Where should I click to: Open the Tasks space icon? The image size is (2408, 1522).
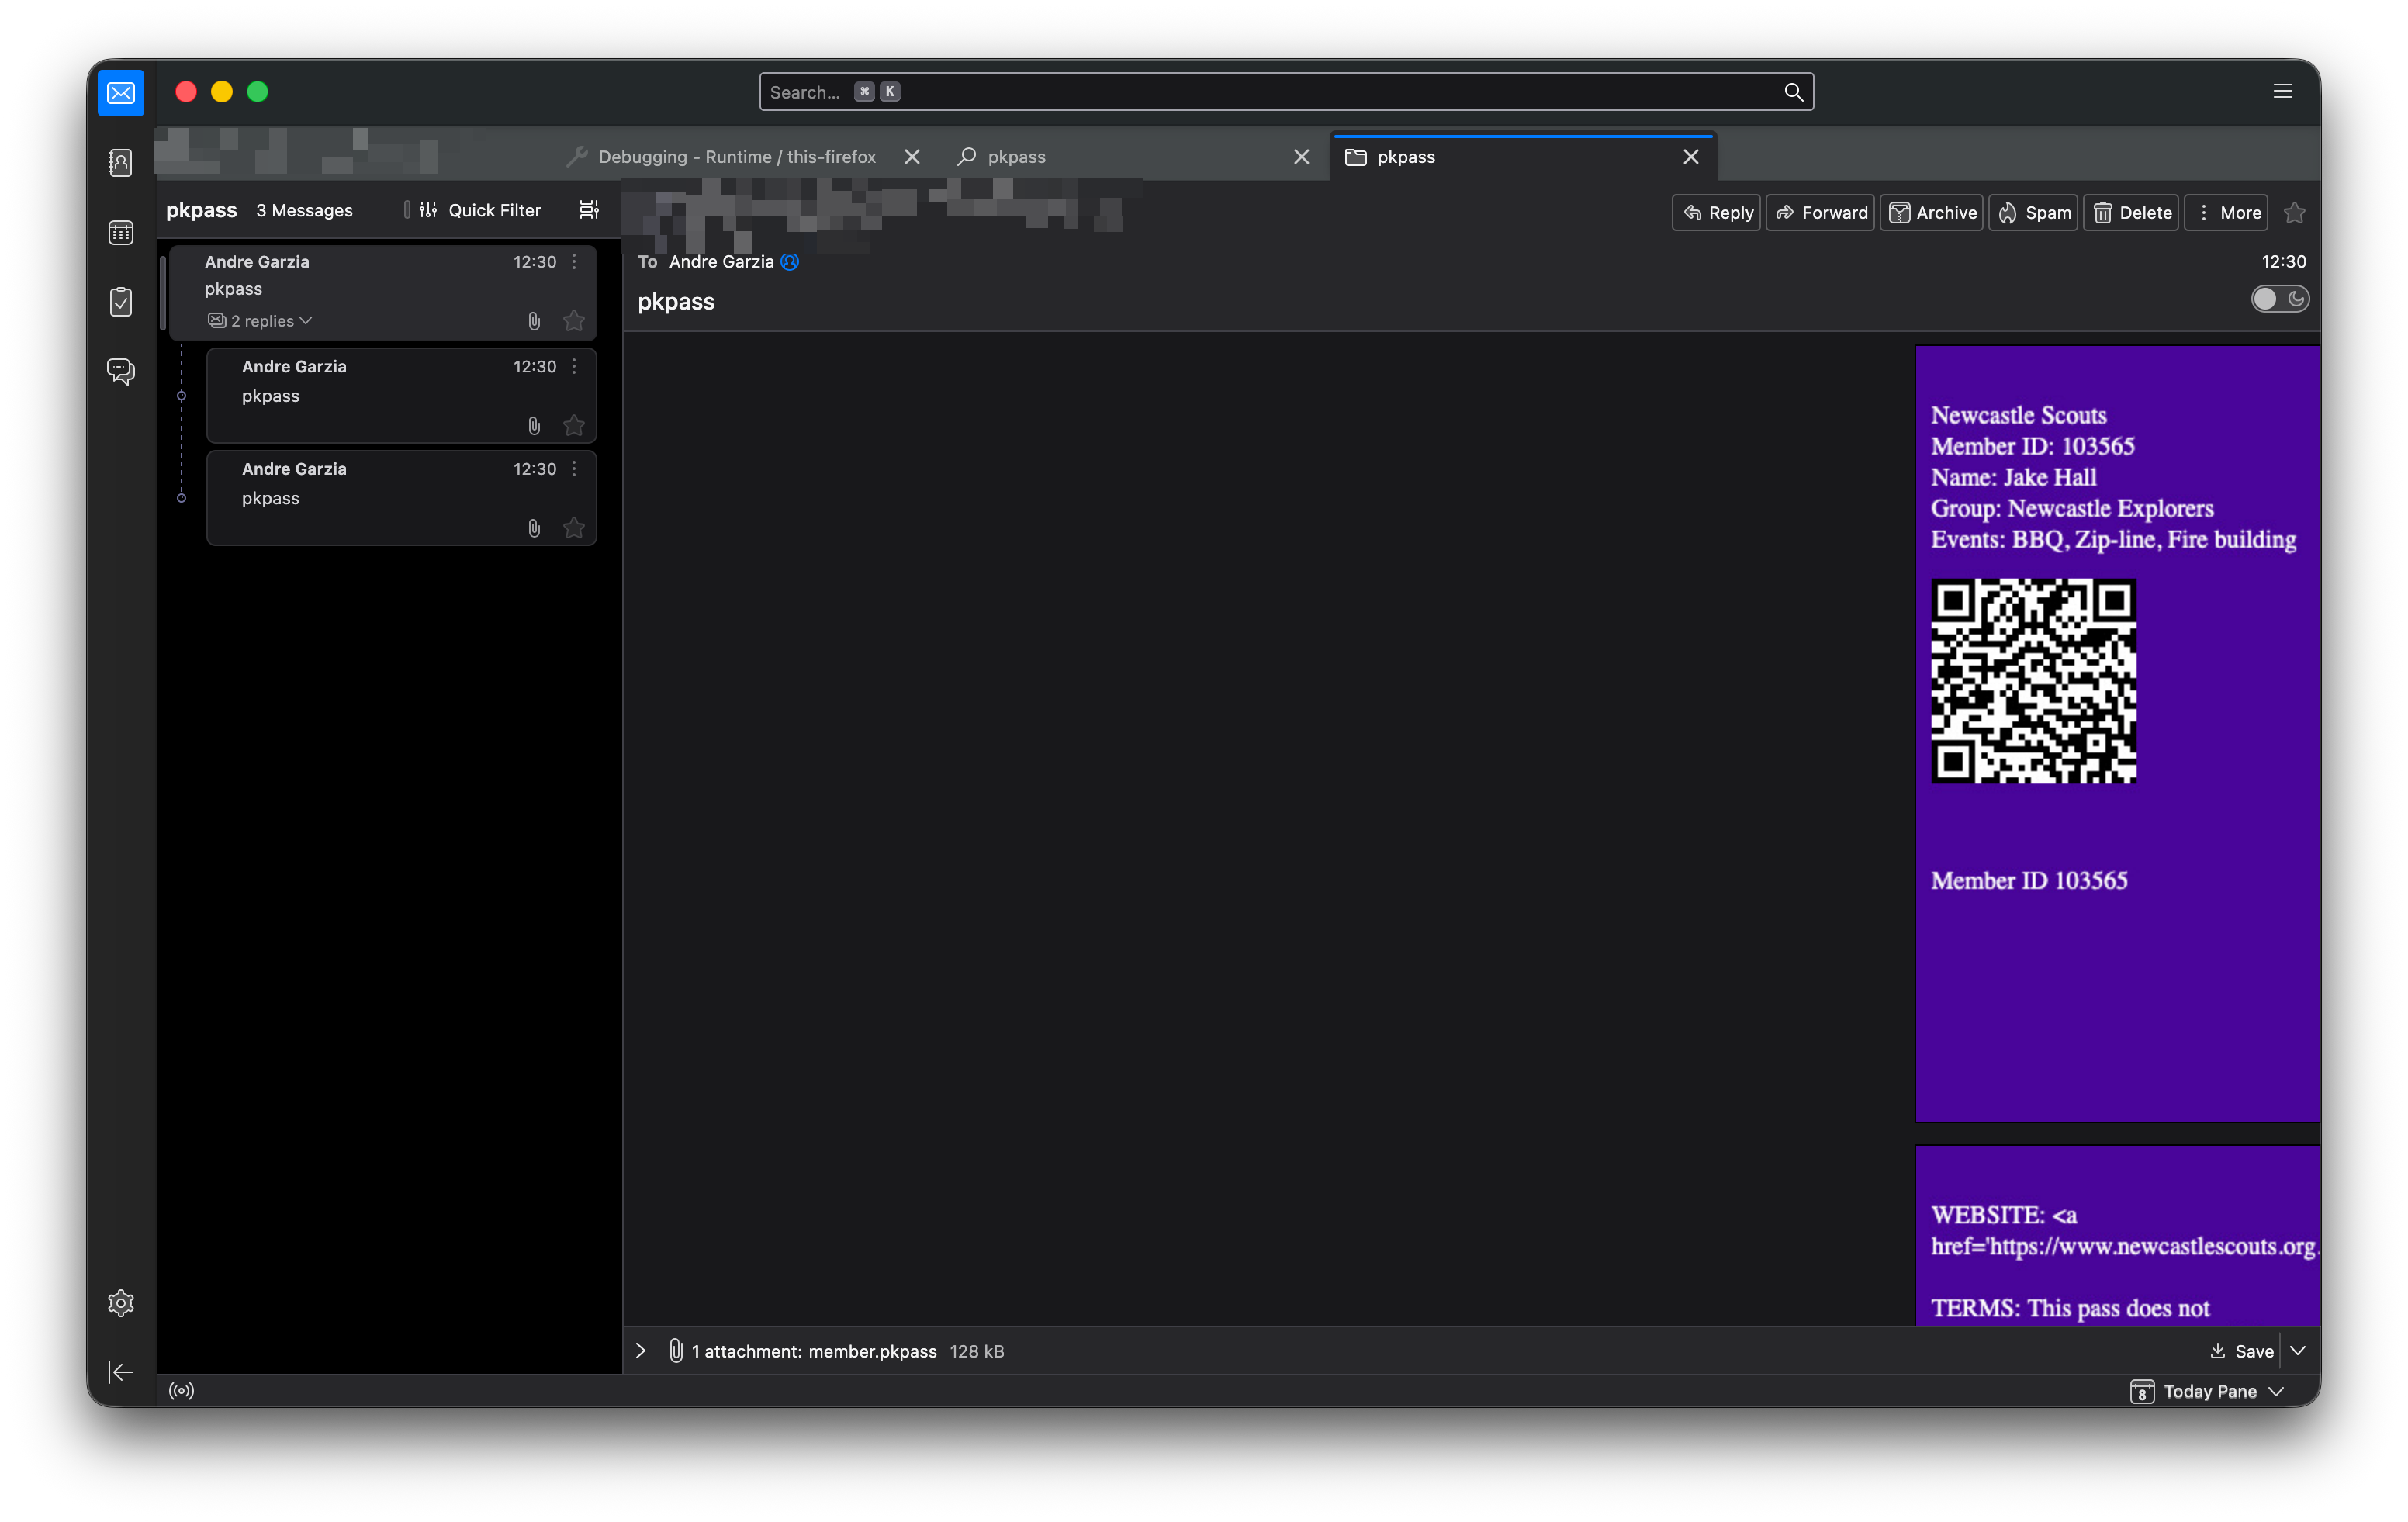coord(120,302)
